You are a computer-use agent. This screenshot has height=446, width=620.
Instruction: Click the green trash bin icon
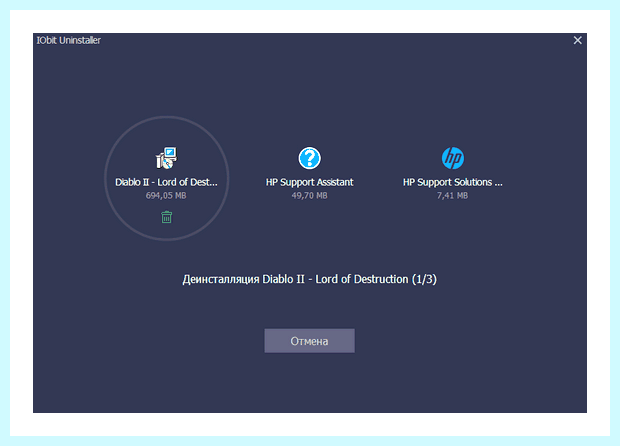(x=166, y=217)
